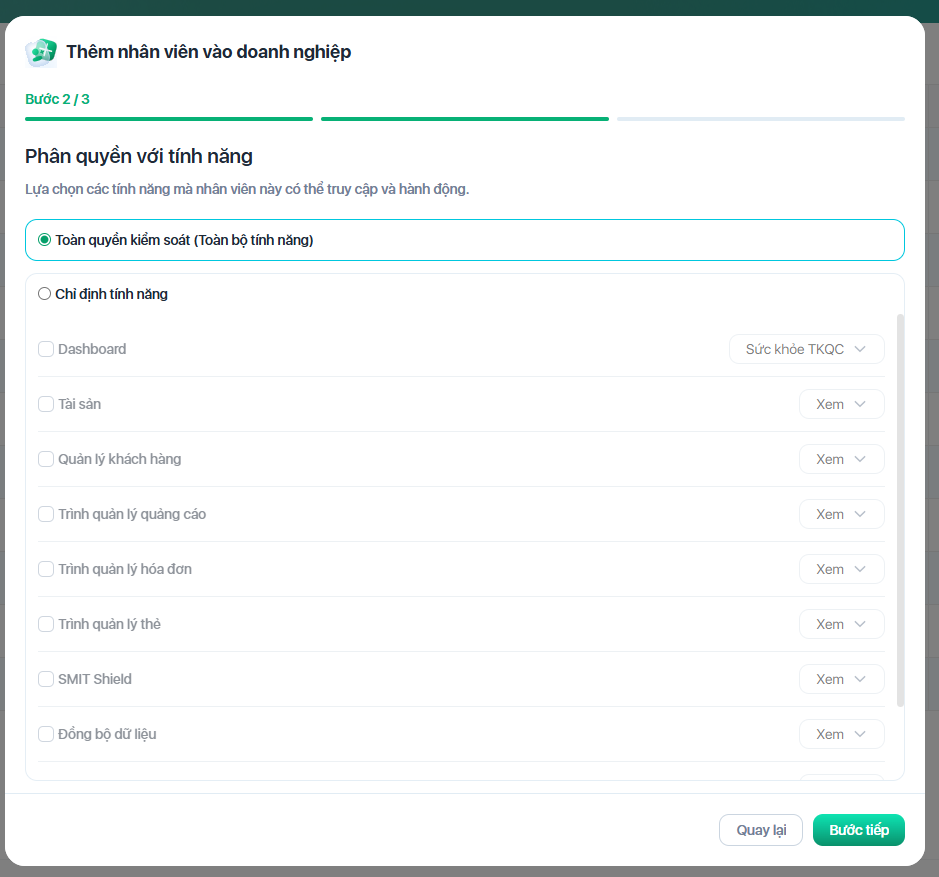The width and height of the screenshot is (939, 877).
Task: Check the Quản lý khách hàng checkbox
Action: (46, 459)
